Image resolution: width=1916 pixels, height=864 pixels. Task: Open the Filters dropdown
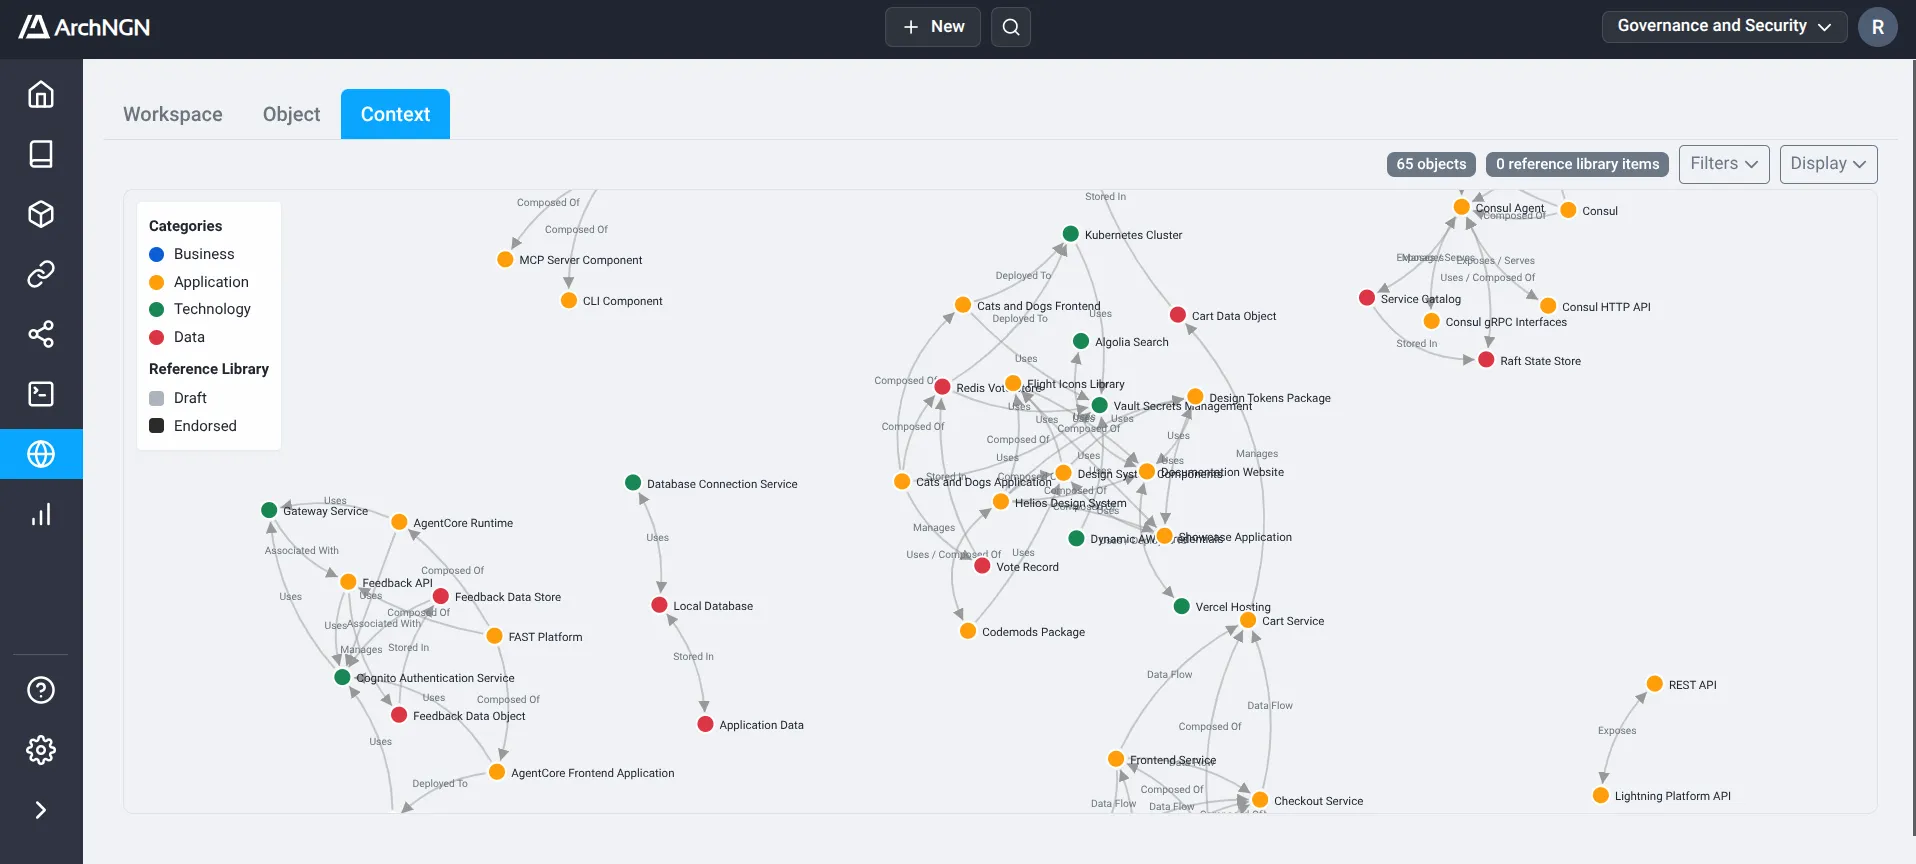coord(1724,164)
